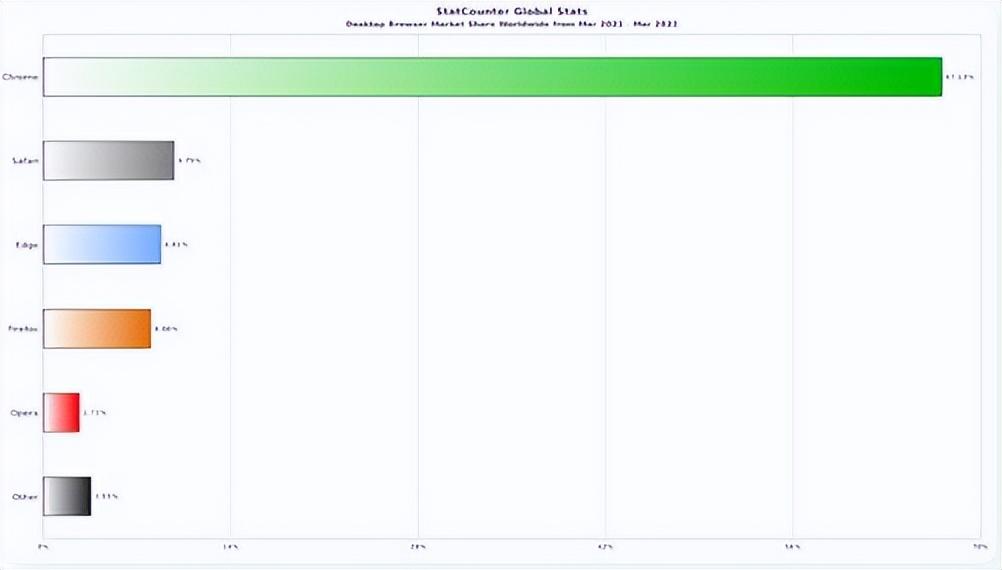Select the gray Safari bar

[108, 160]
